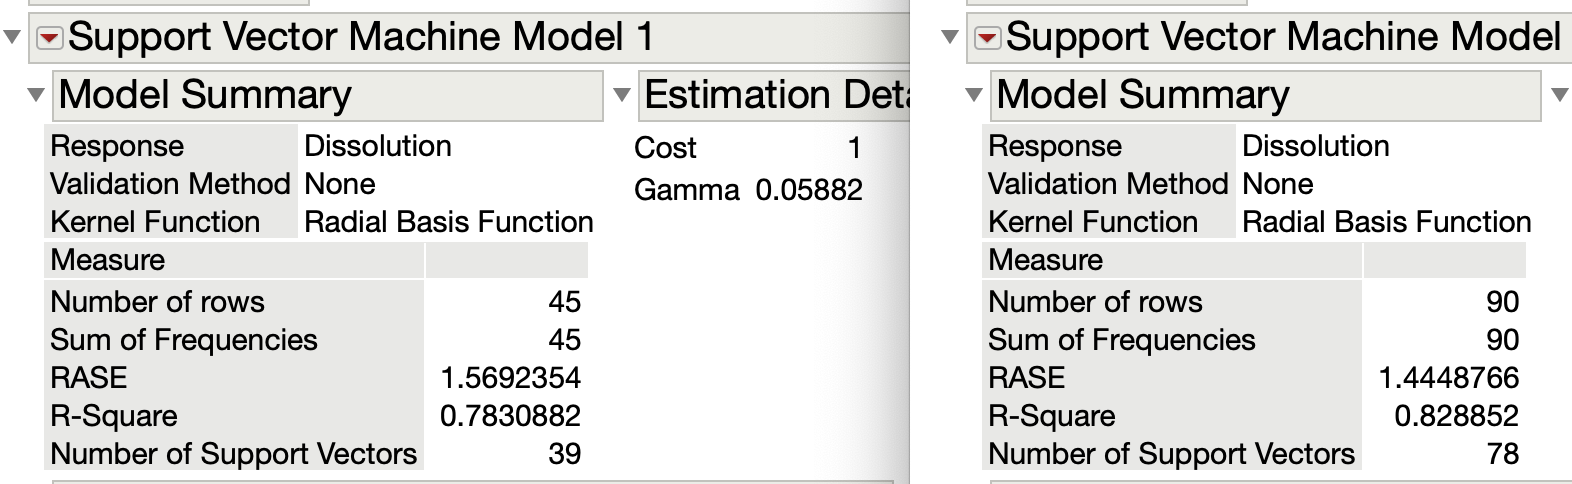Collapse Model Summary under Model 1
Image resolution: width=1572 pixels, height=484 pixels.
pyautogui.click(x=36, y=96)
